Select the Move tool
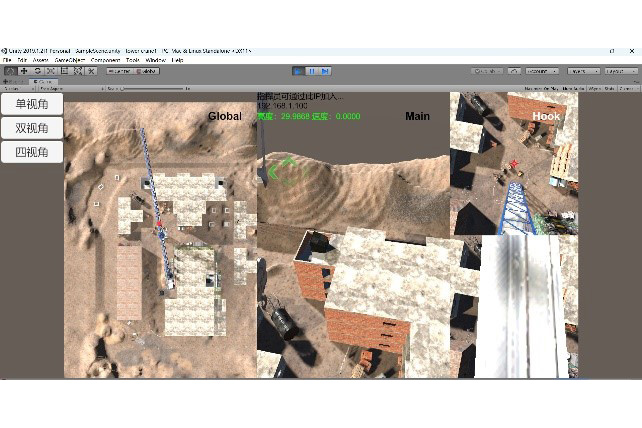Screen dimensions: 642x428 pos(24,71)
